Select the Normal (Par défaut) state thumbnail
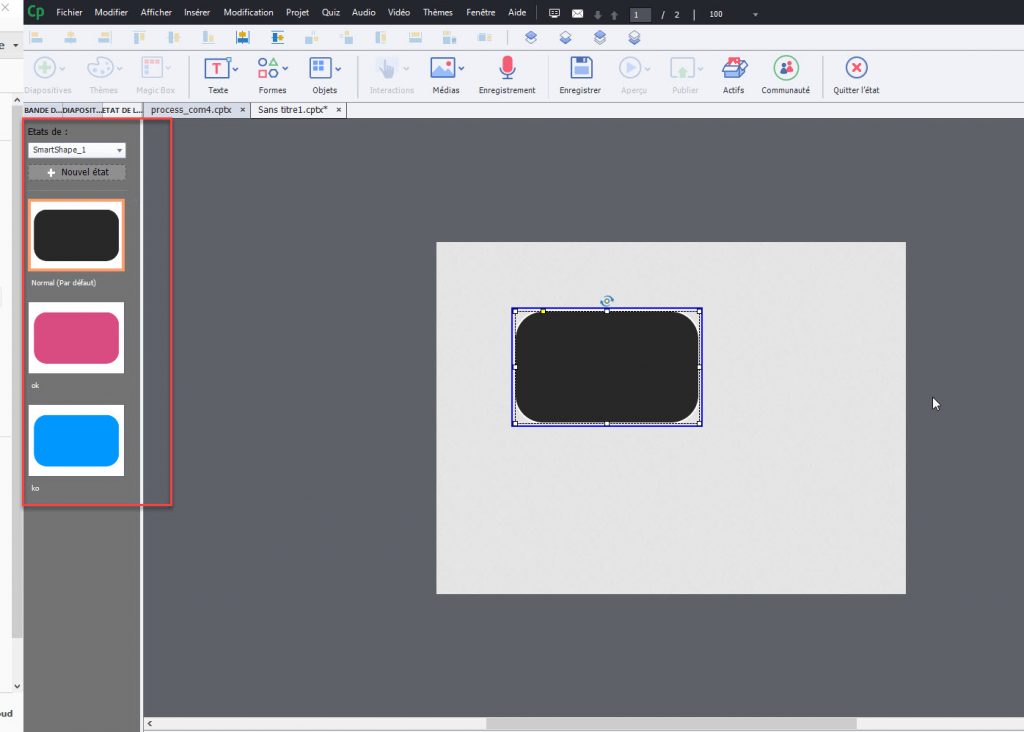1024x732 pixels. 76,235
